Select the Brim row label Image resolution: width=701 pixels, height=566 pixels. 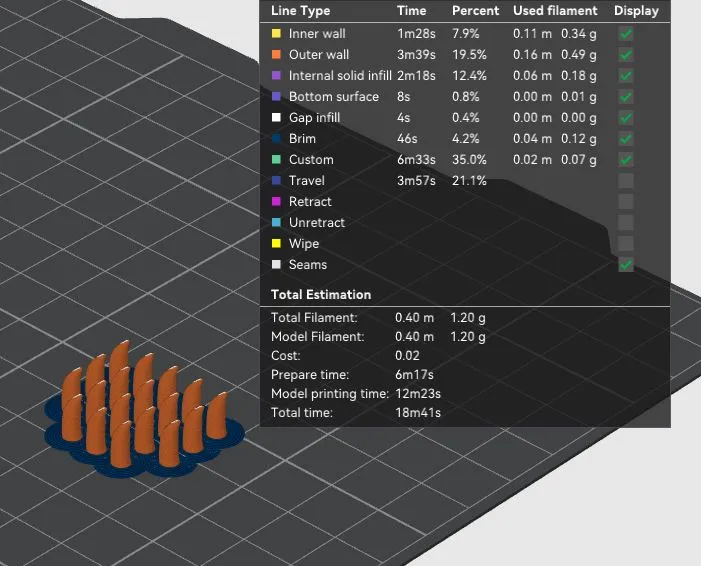click(x=302, y=139)
